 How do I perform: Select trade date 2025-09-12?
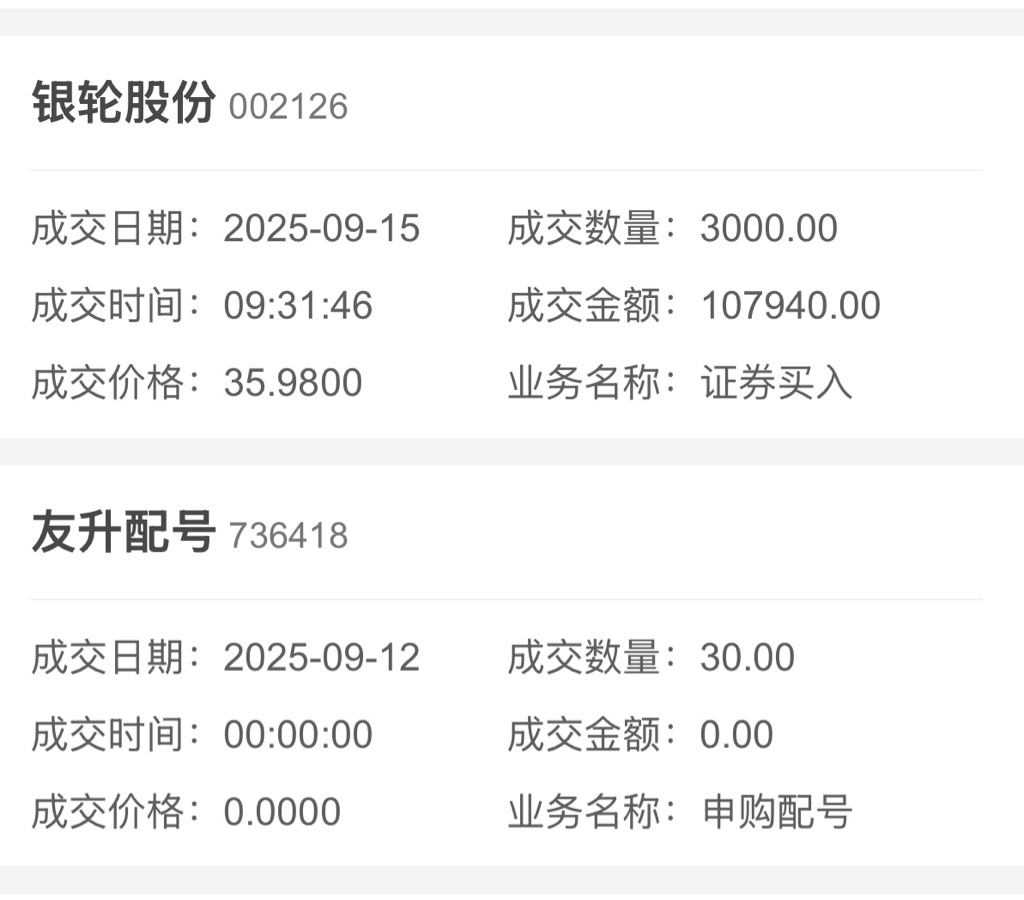[321, 657]
